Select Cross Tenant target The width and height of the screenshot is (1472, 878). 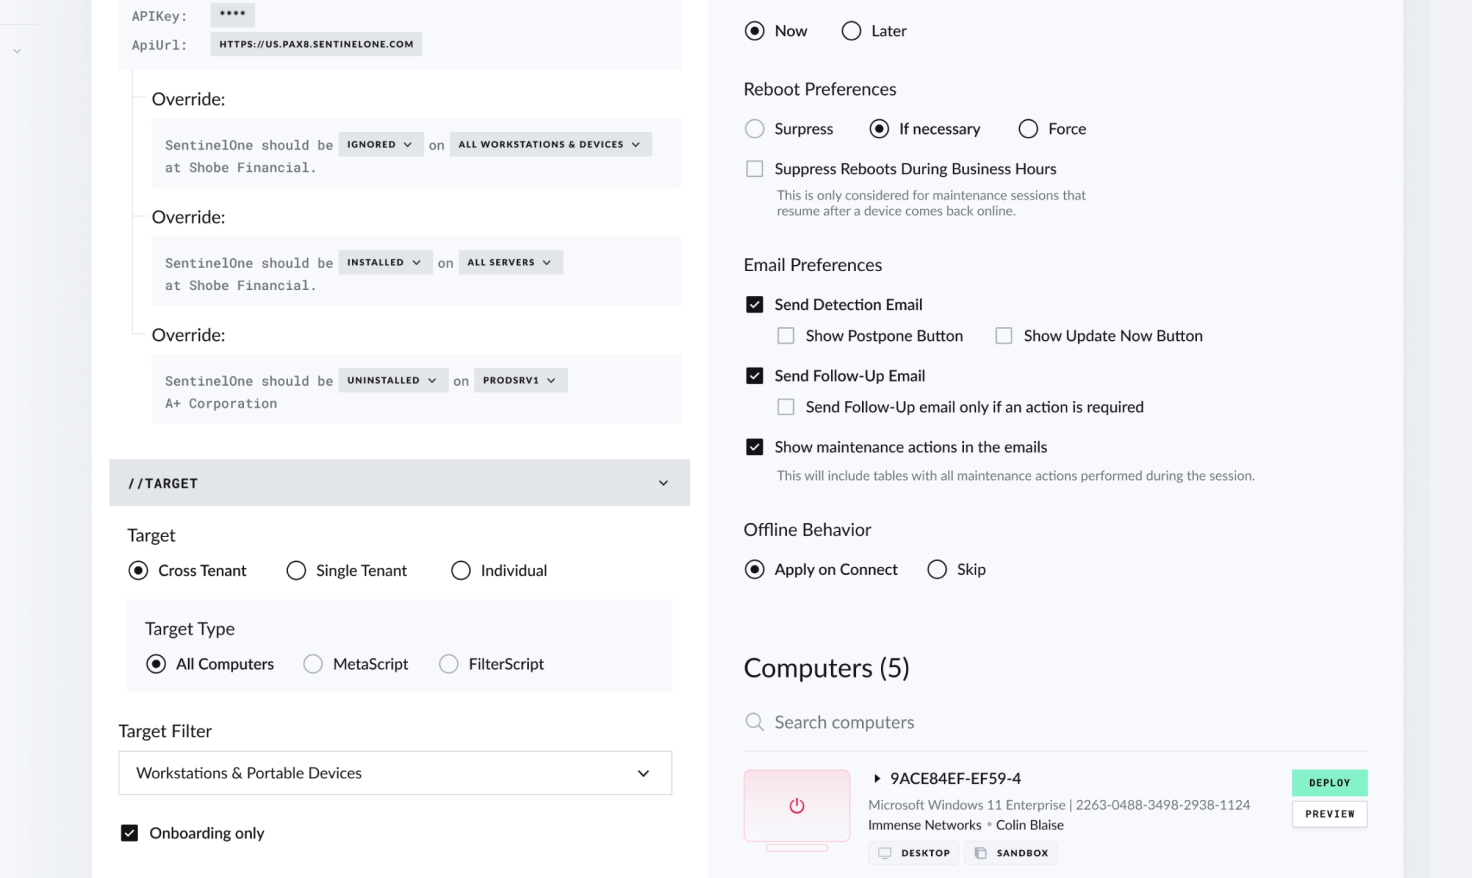(x=138, y=571)
